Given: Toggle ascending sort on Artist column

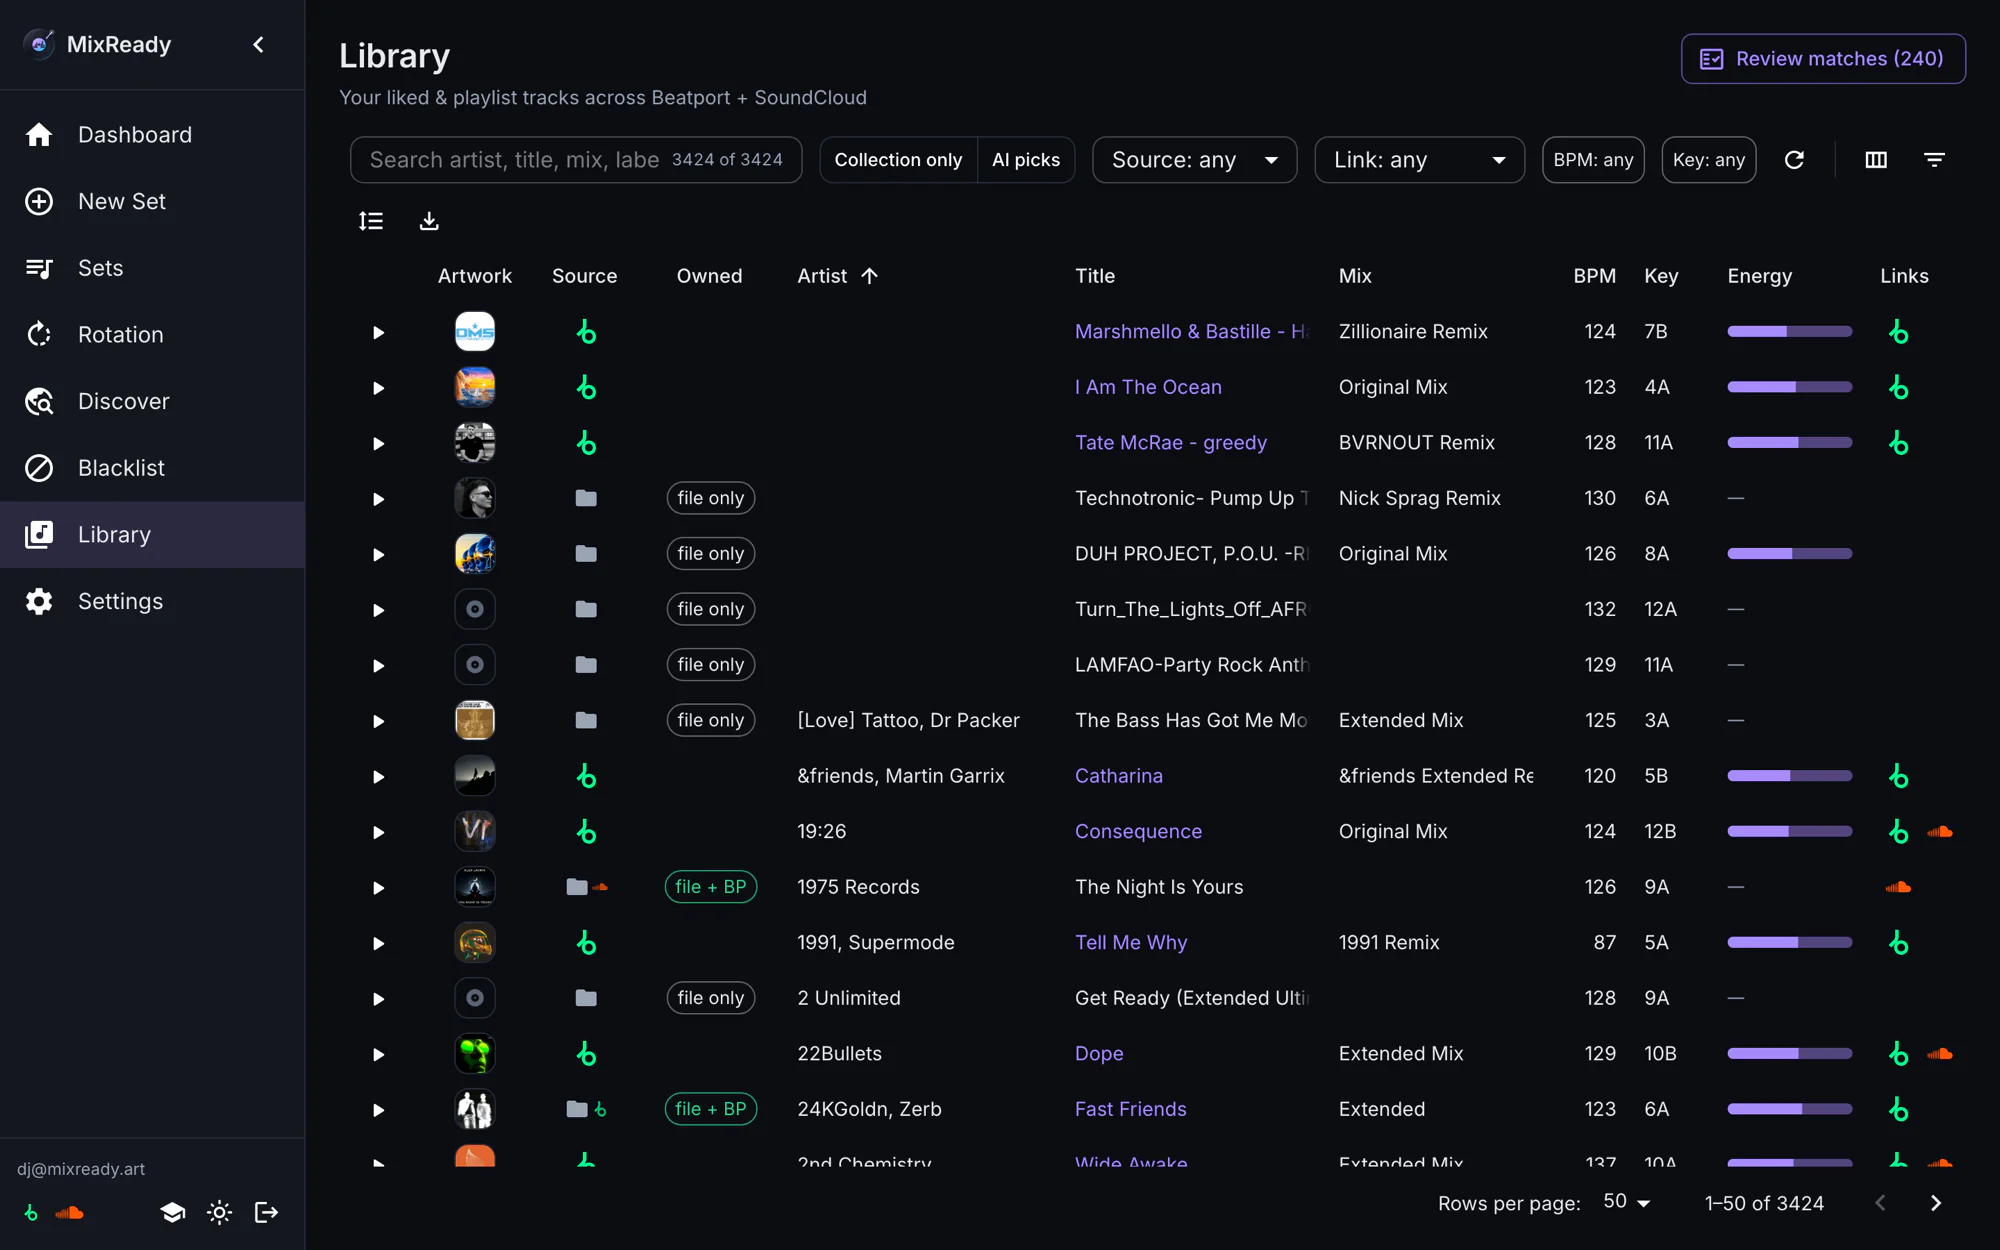Looking at the screenshot, I should [x=869, y=276].
